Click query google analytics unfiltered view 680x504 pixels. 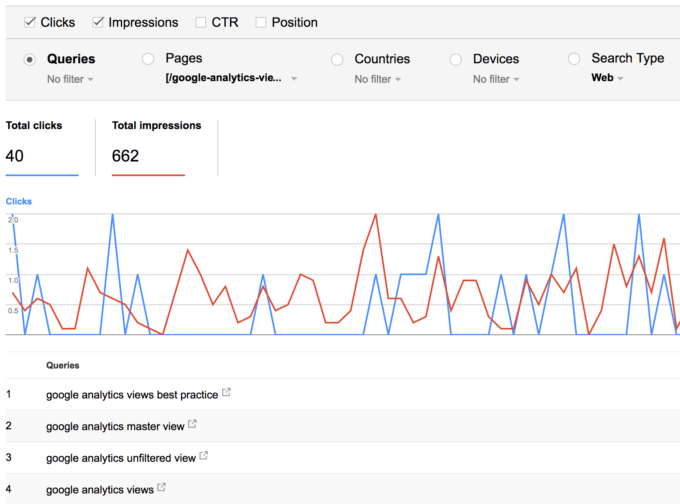(x=121, y=458)
